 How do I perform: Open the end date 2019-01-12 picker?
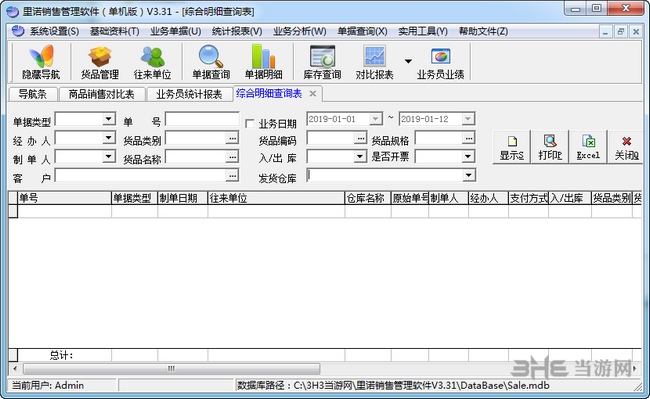pyautogui.click(x=468, y=119)
